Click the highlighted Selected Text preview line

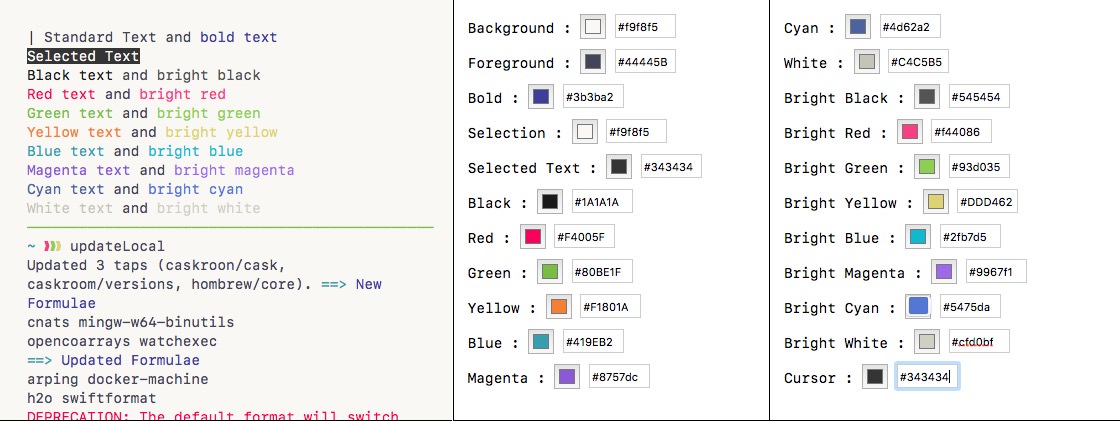[83, 57]
